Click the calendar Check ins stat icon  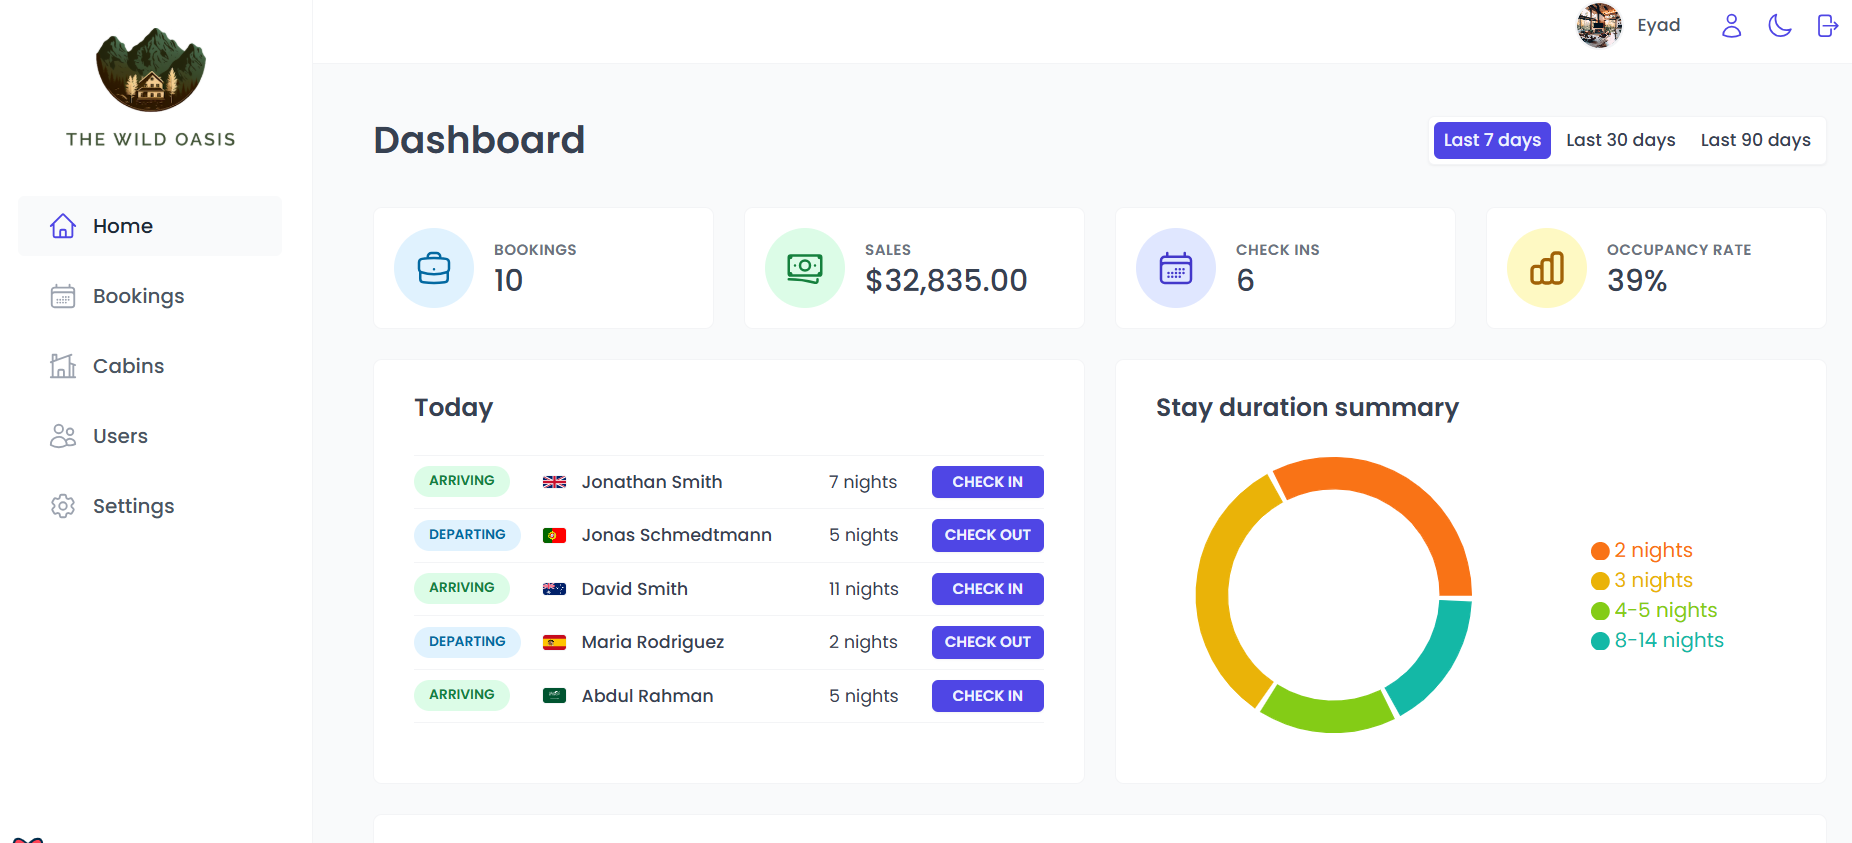click(1176, 268)
